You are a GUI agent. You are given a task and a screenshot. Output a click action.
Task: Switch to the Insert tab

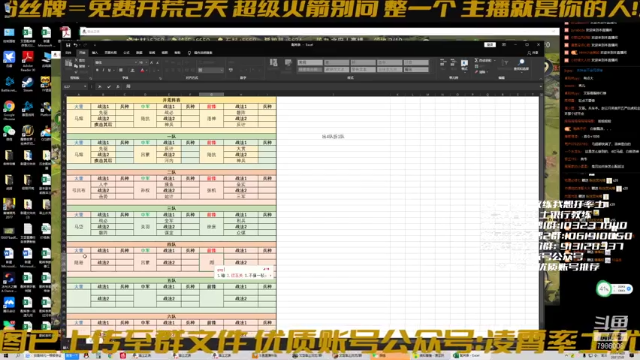[x=95, y=53]
